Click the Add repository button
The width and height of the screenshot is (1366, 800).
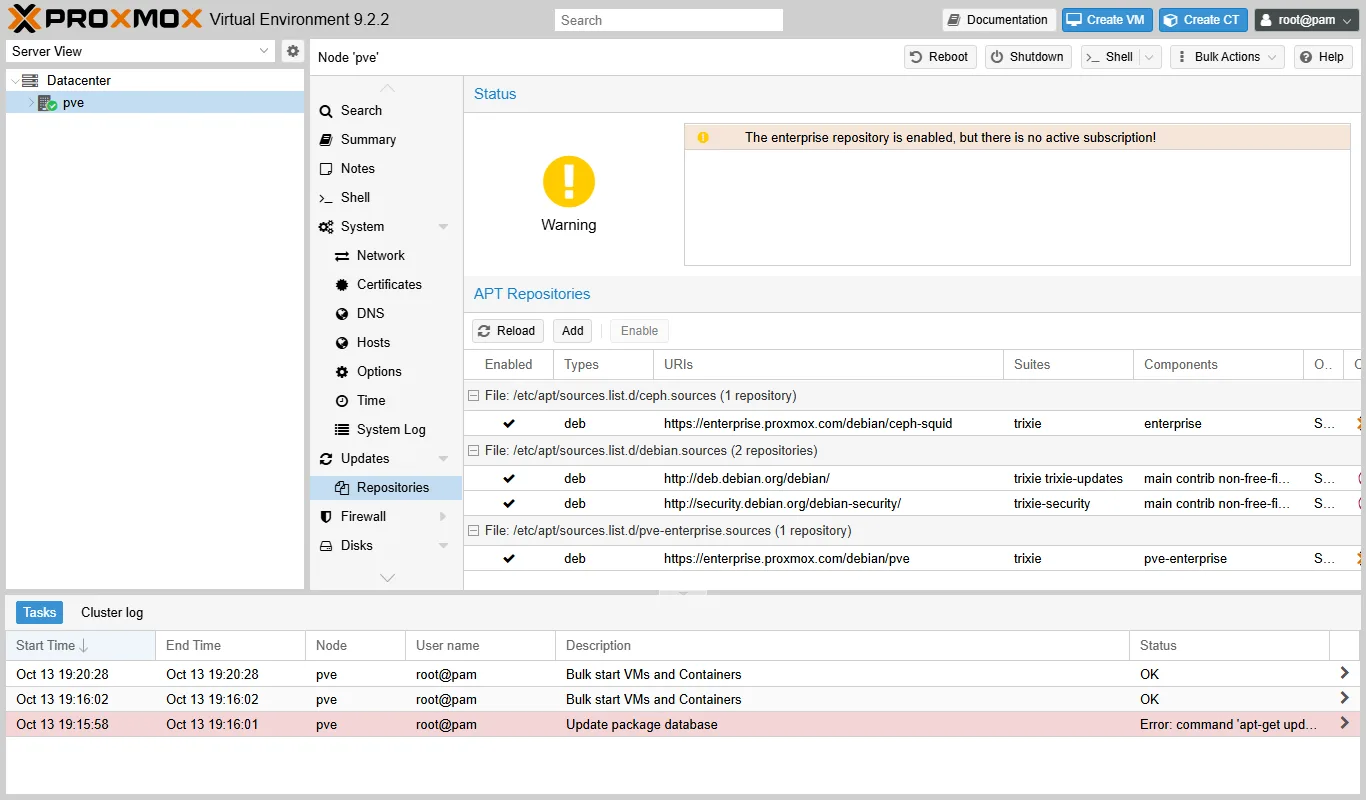pos(573,331)
